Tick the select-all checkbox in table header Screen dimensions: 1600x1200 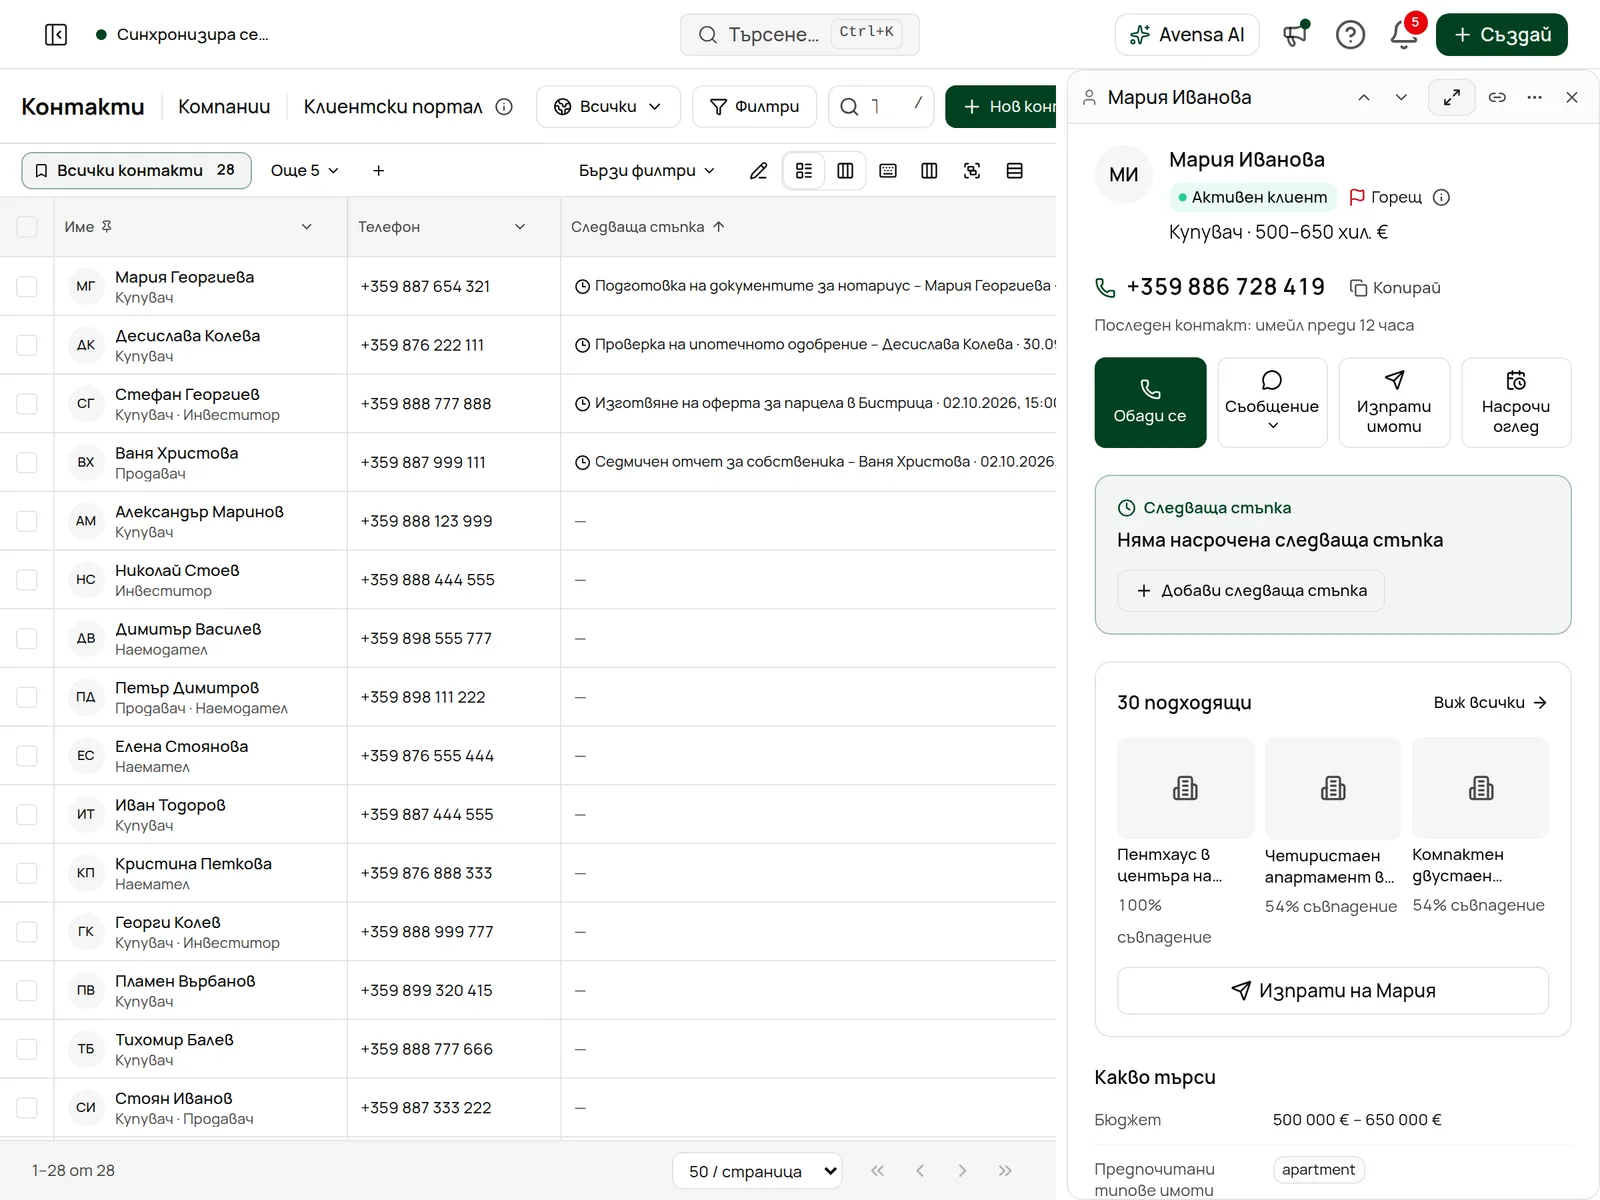coord(27,227)
